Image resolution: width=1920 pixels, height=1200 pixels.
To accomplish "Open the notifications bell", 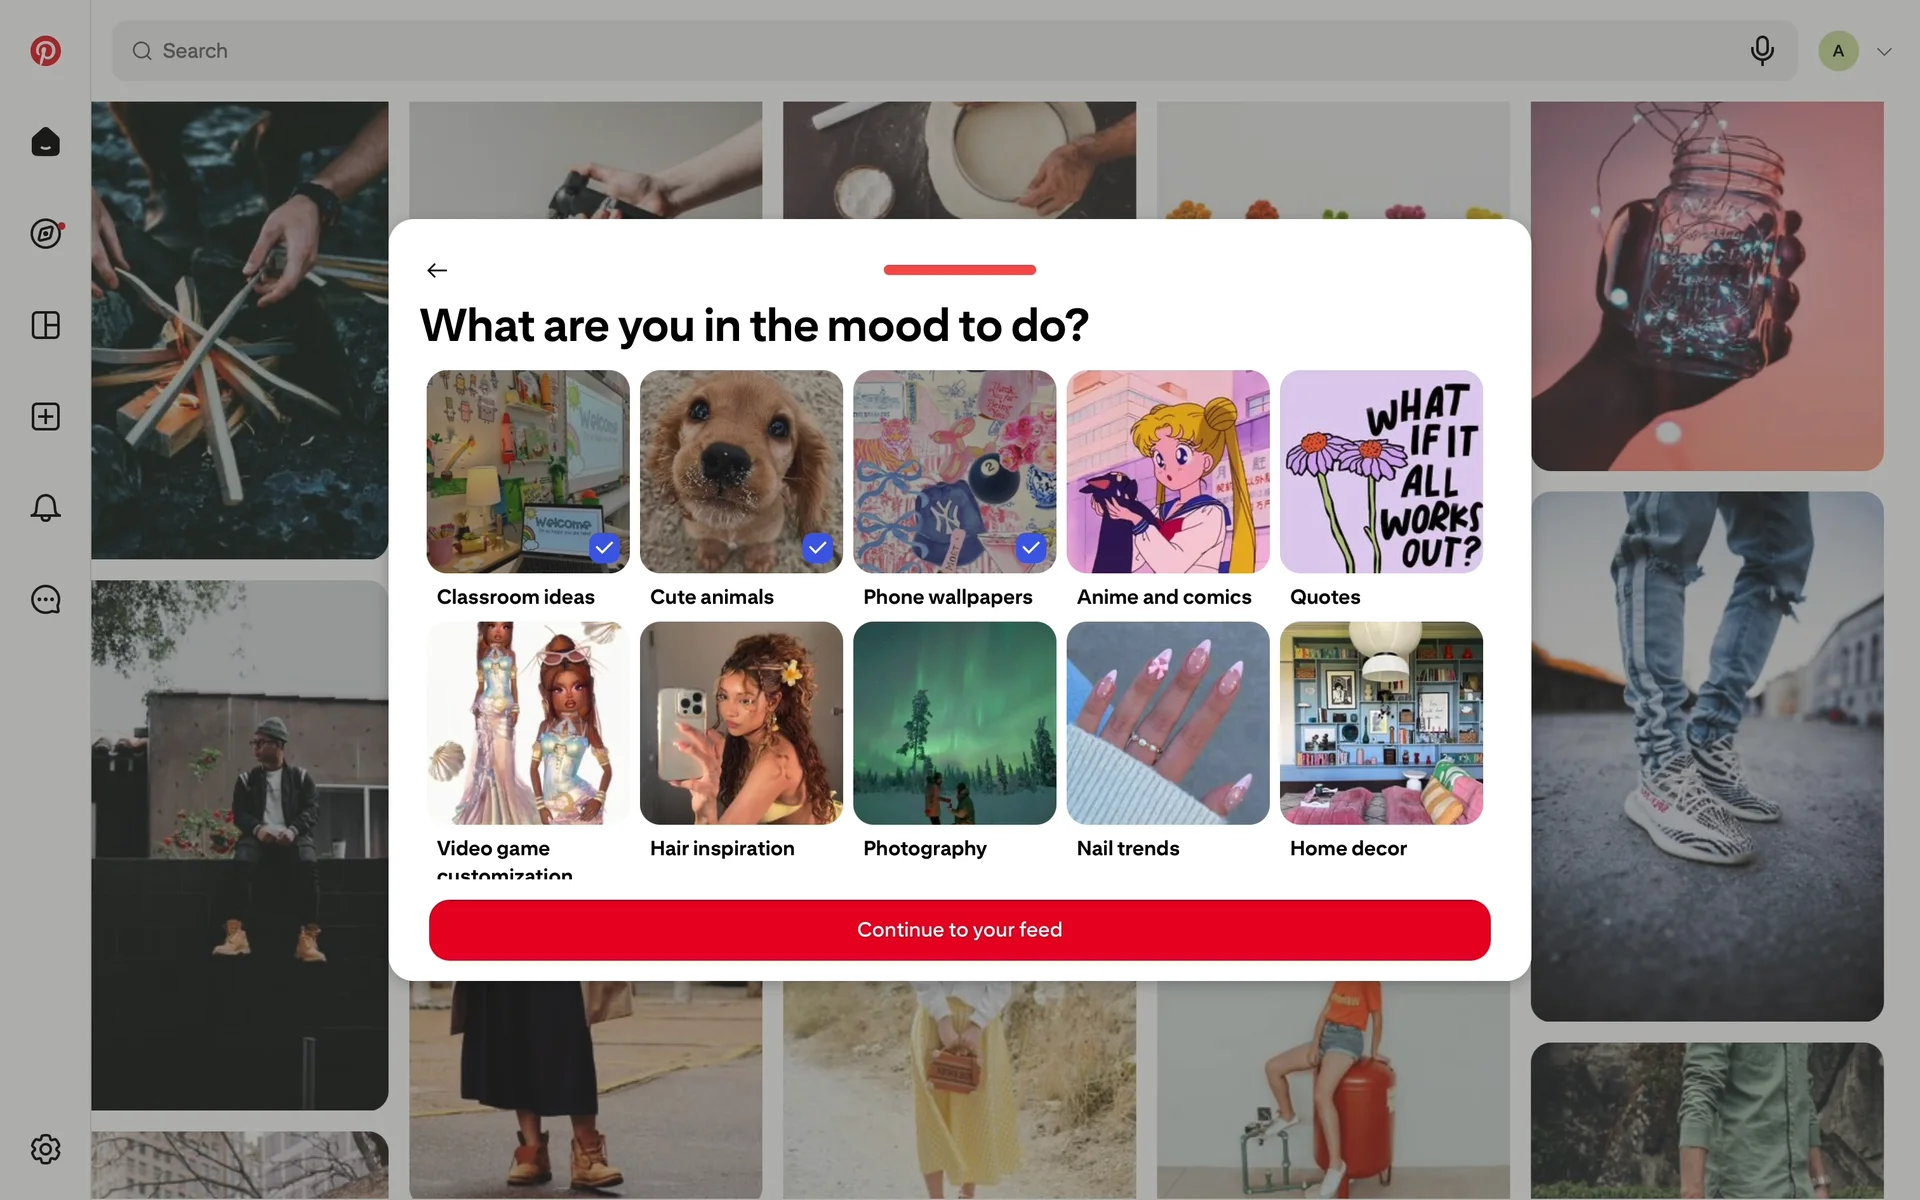I will pos(45,508).
